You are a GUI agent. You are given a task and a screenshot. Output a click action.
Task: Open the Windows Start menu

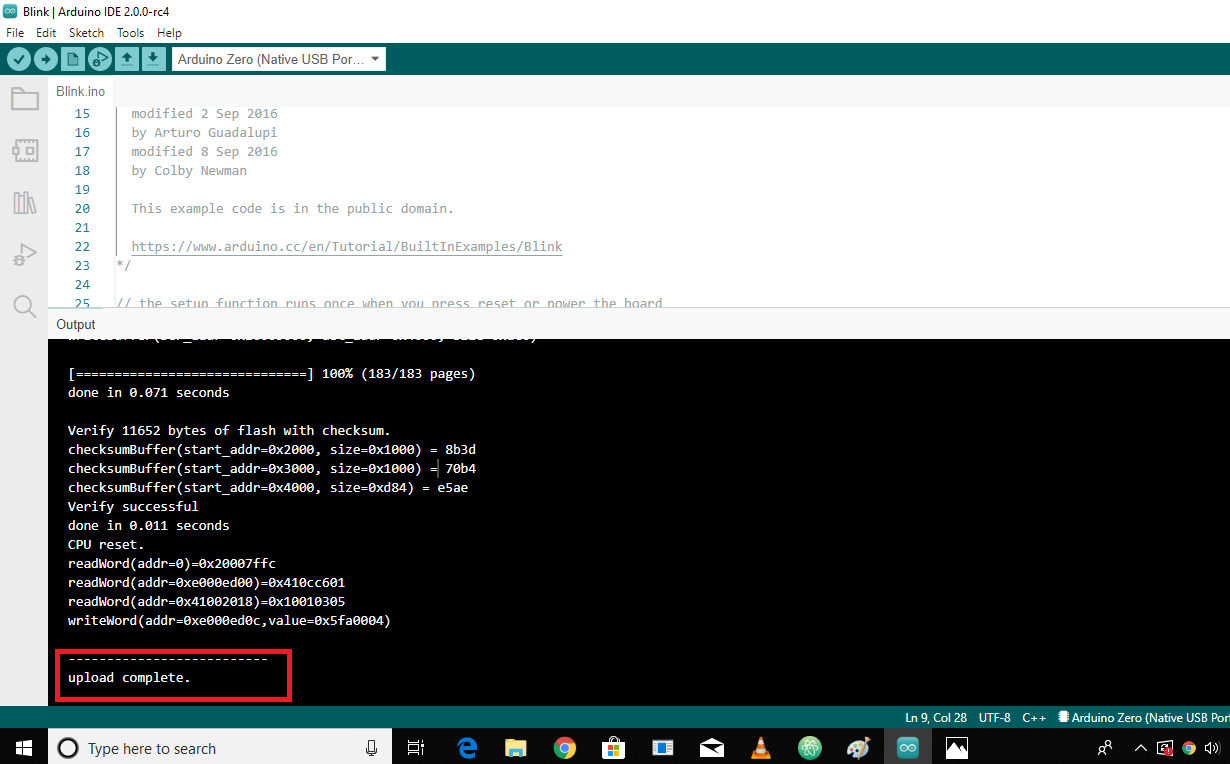[x=23, y=747]
